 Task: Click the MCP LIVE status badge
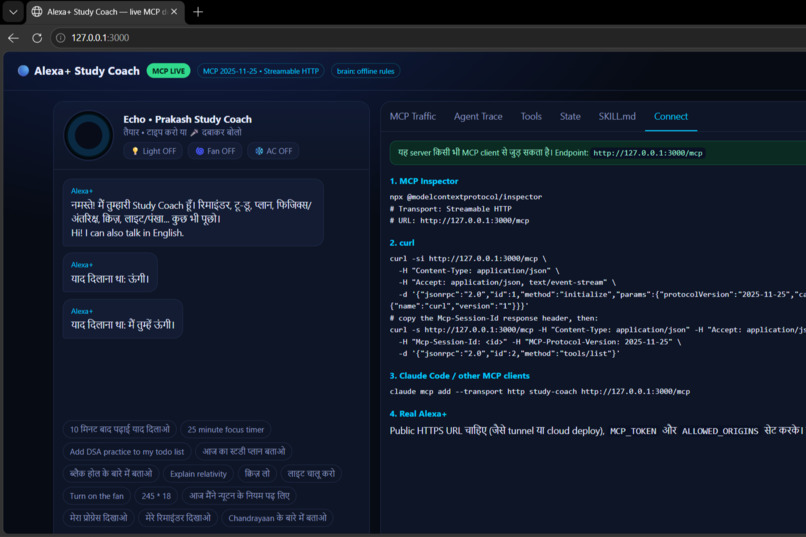click(x=169, y=71)
